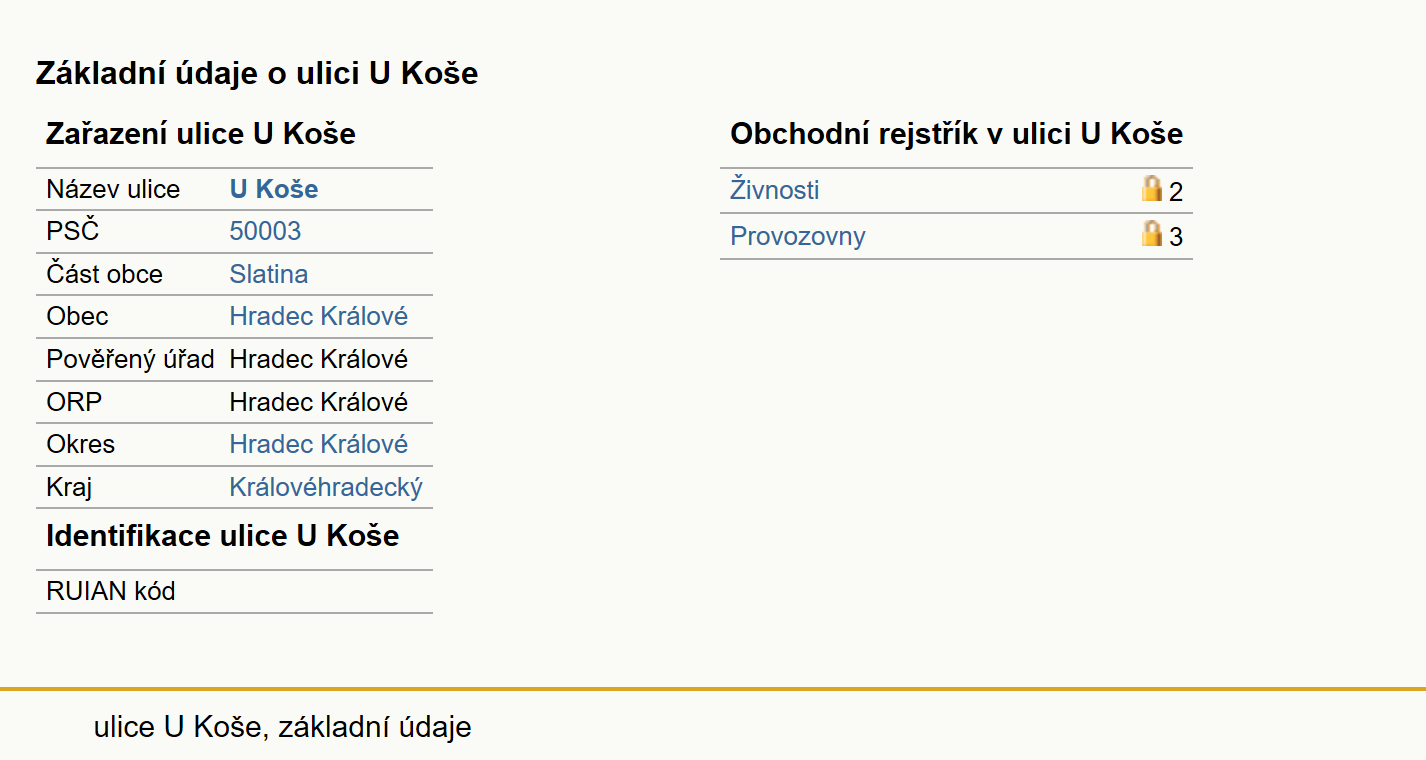The height and width of the screenshot is (760, 1426).
Task: Open Hradec Králové link in Obec row
Action: (x=319, y=316)
